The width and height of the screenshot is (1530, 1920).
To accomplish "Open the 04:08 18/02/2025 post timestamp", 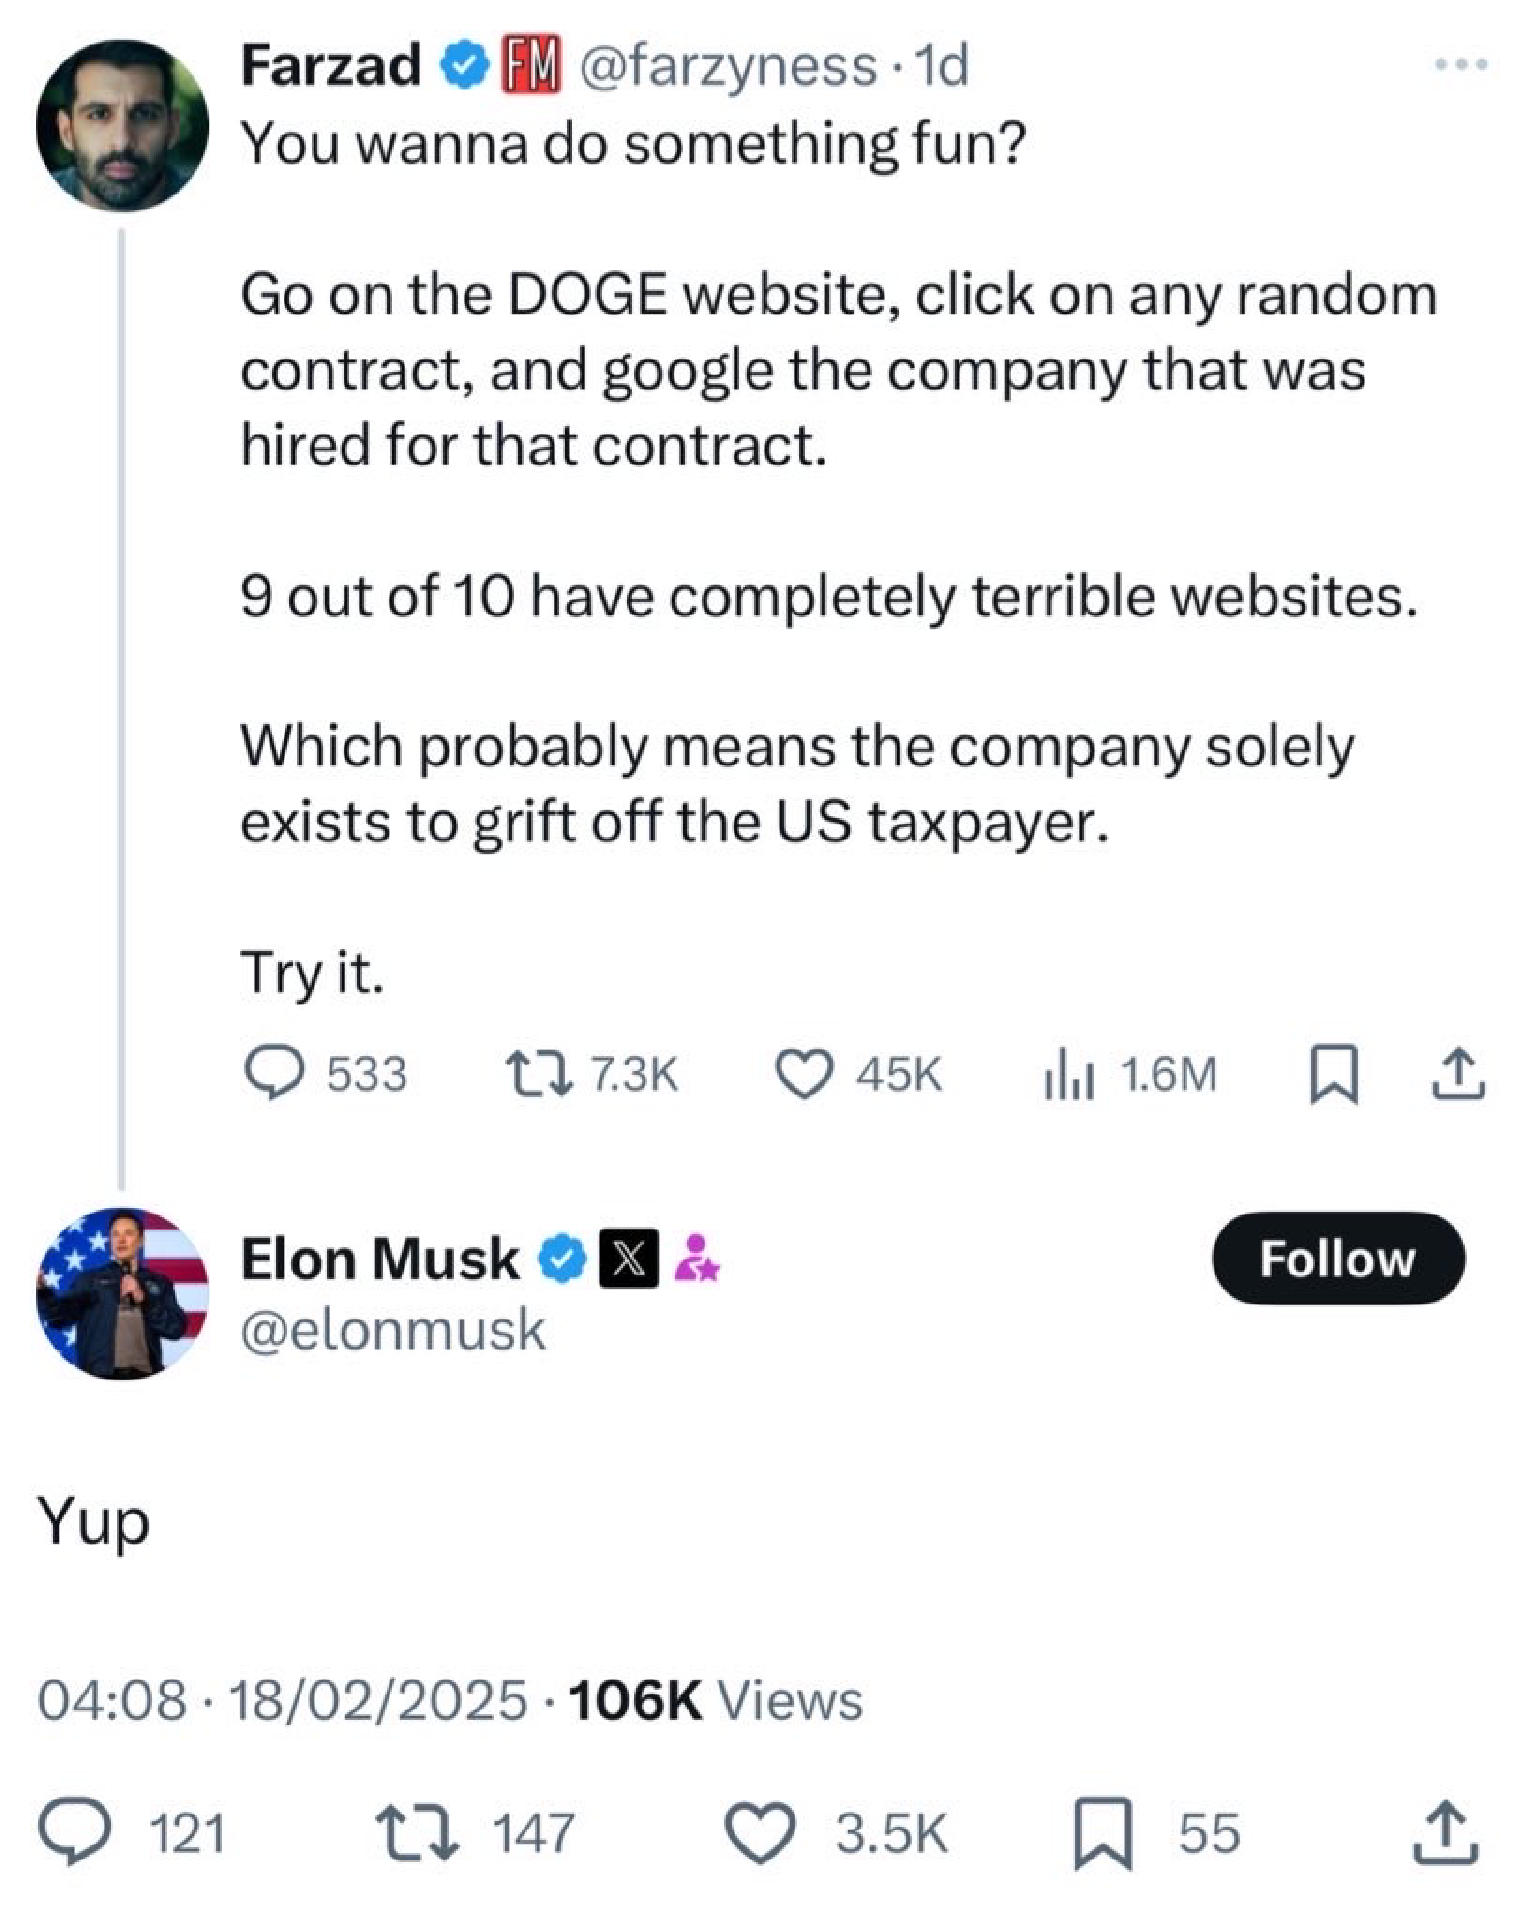I will click(x=282, y=1700).
